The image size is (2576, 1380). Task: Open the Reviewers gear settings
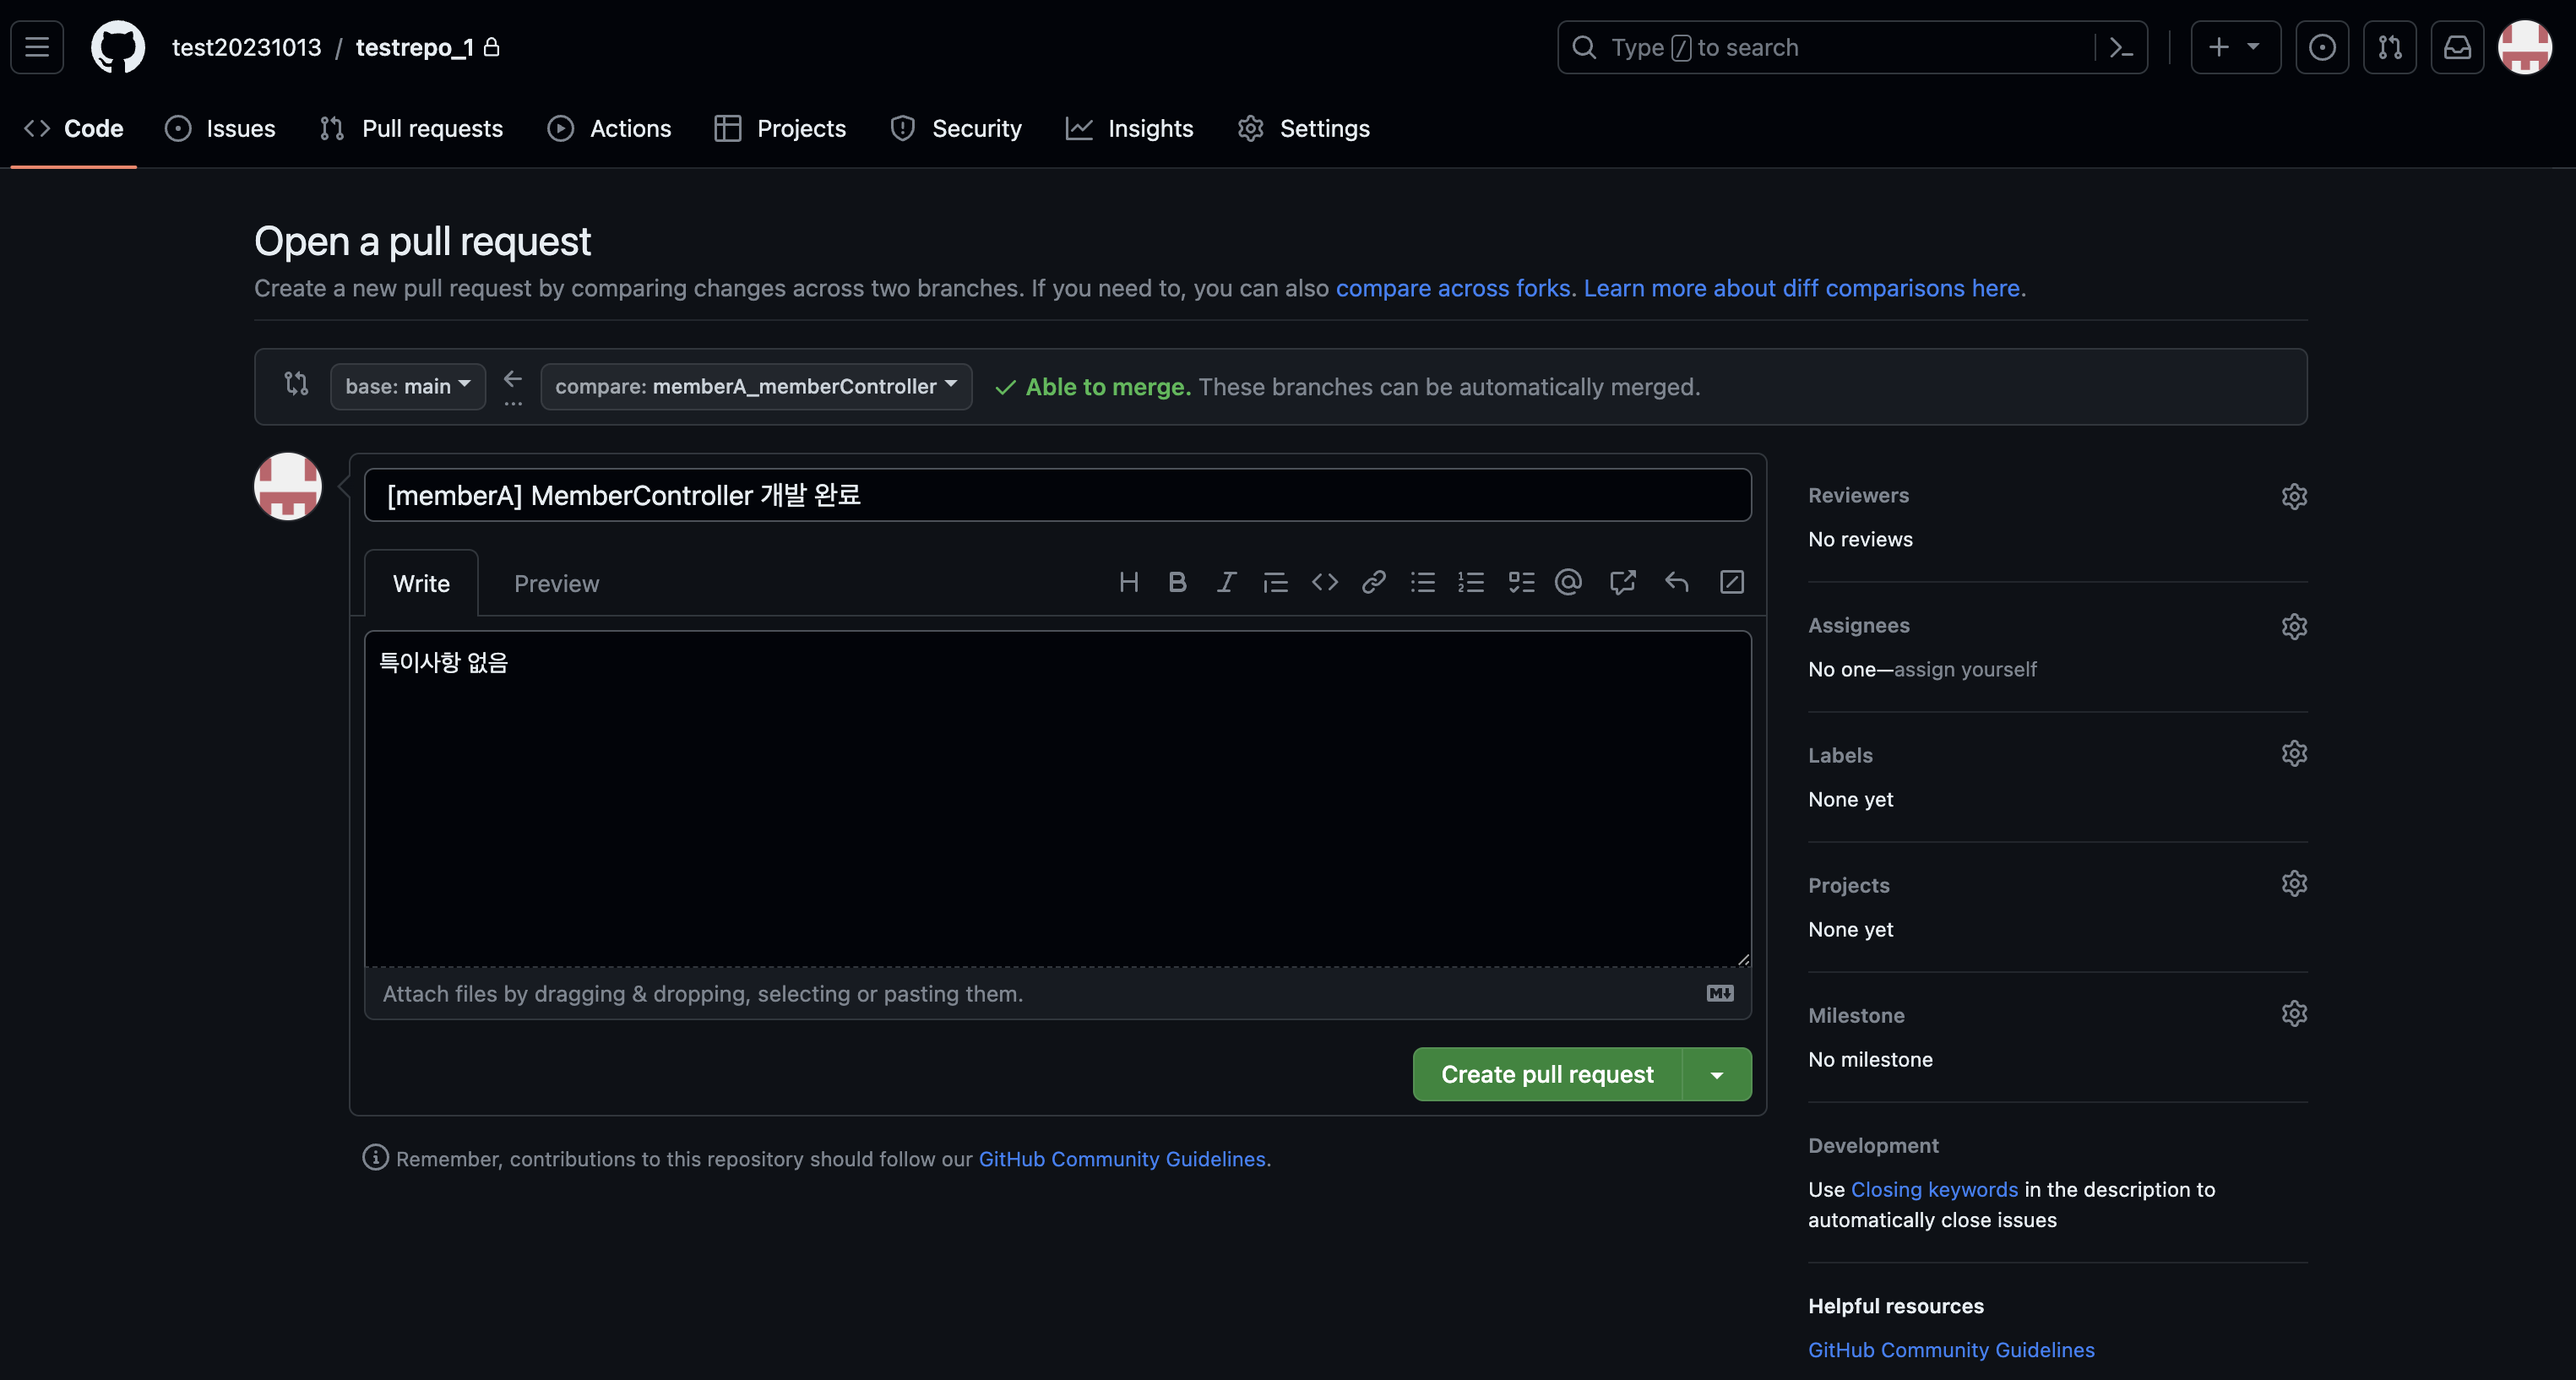point(2294,496)
